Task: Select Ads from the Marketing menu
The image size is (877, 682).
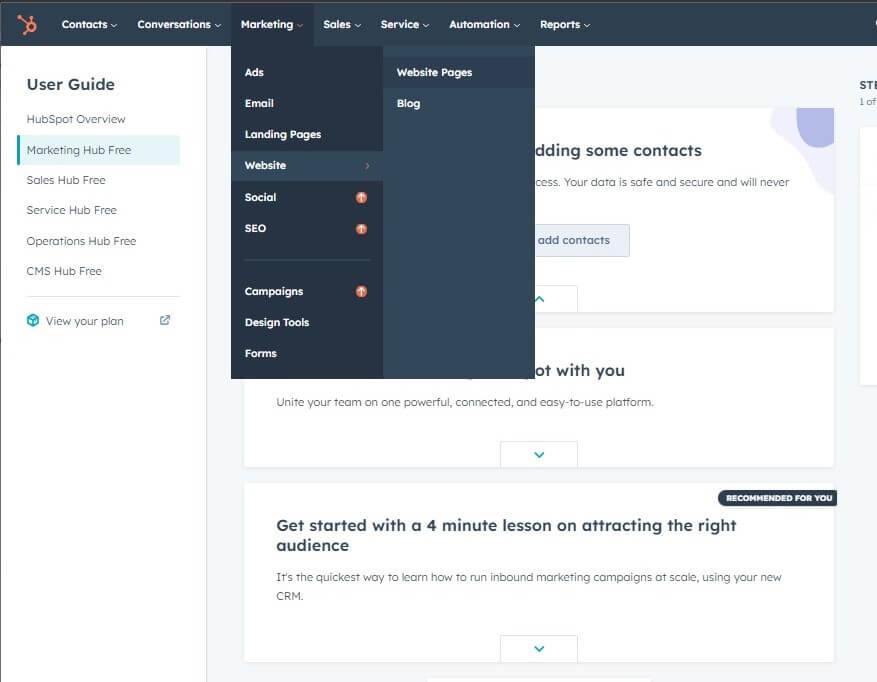Action: pos(307,72)
